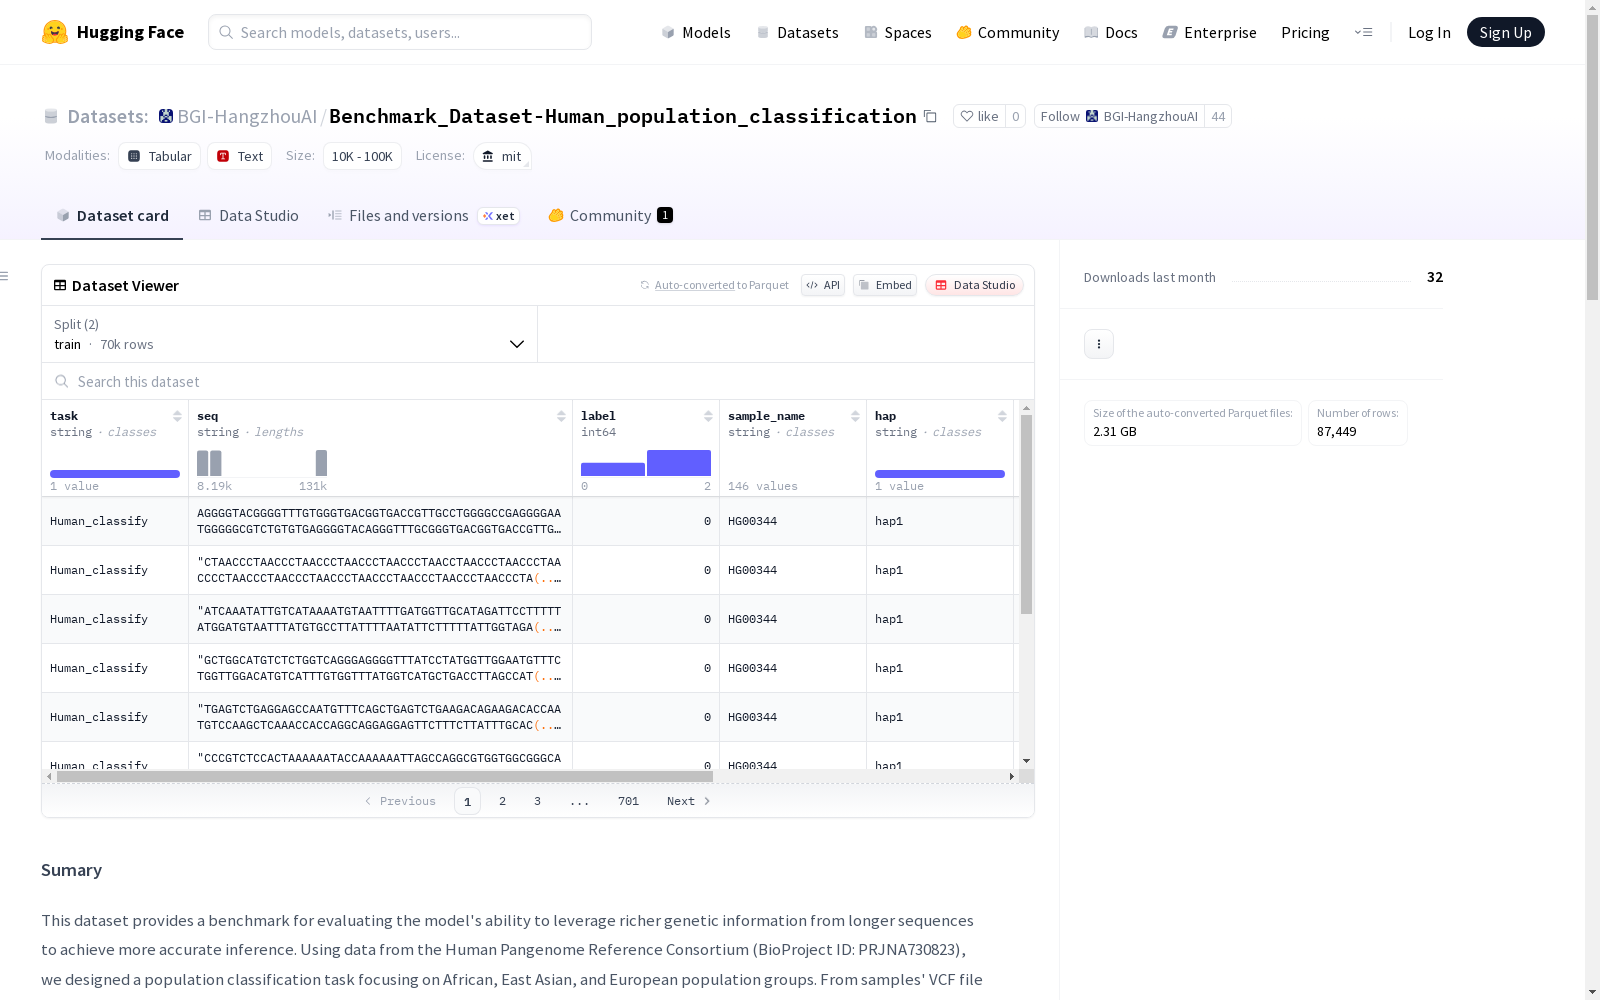Click the BGI-HangzhouAI owner link
The image size is (1600, 1000).
point(247,116)
